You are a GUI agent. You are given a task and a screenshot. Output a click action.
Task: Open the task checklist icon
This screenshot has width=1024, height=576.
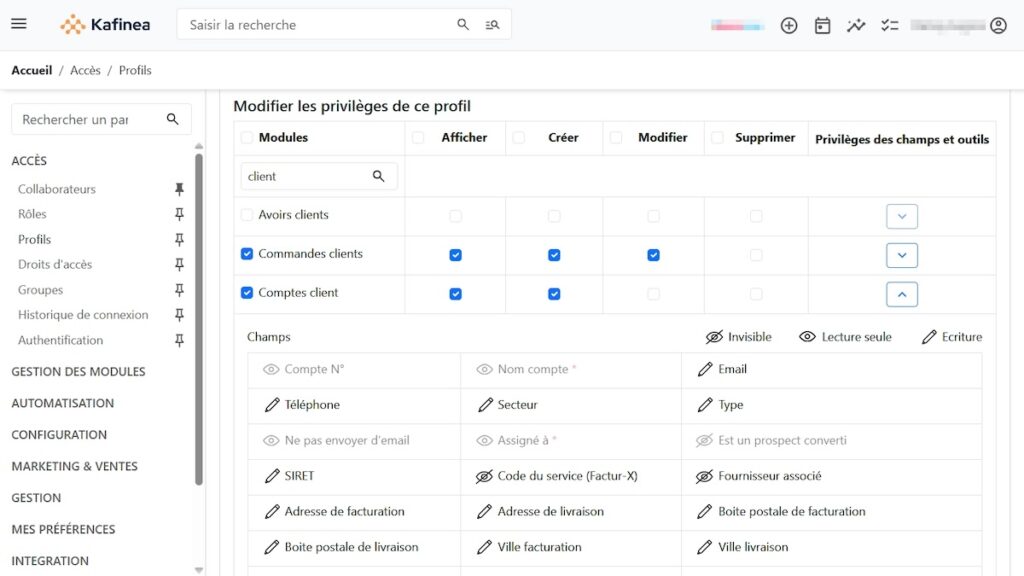[x=889, y=26]
